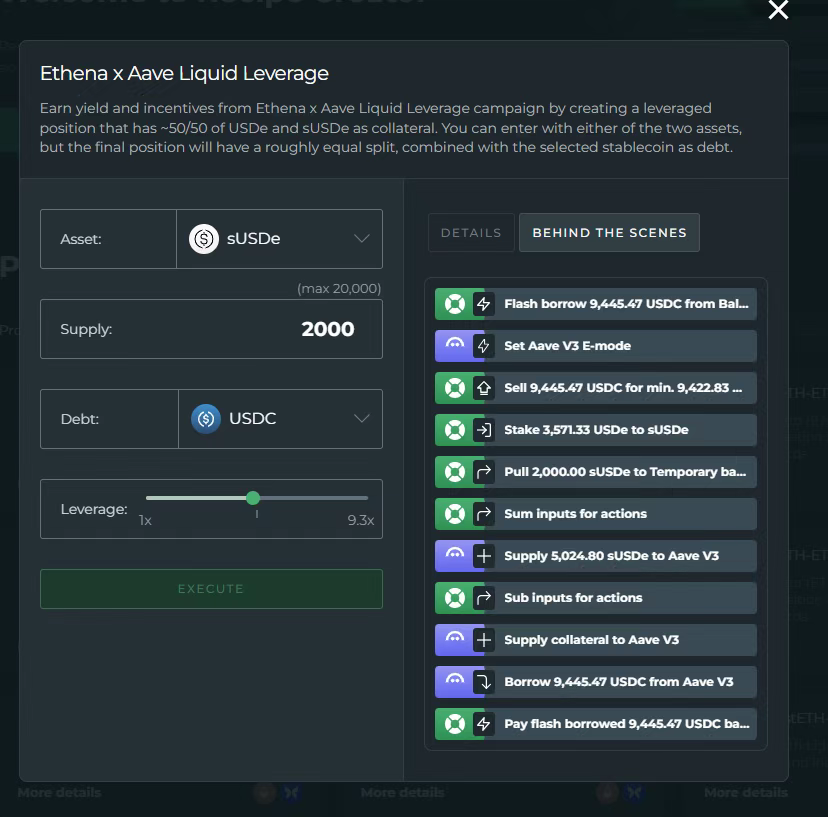Image resolution: width=828 pixels, height=817 pixels.
Task: Close the Liquid Leverage dialog
Action: (778, 10)
